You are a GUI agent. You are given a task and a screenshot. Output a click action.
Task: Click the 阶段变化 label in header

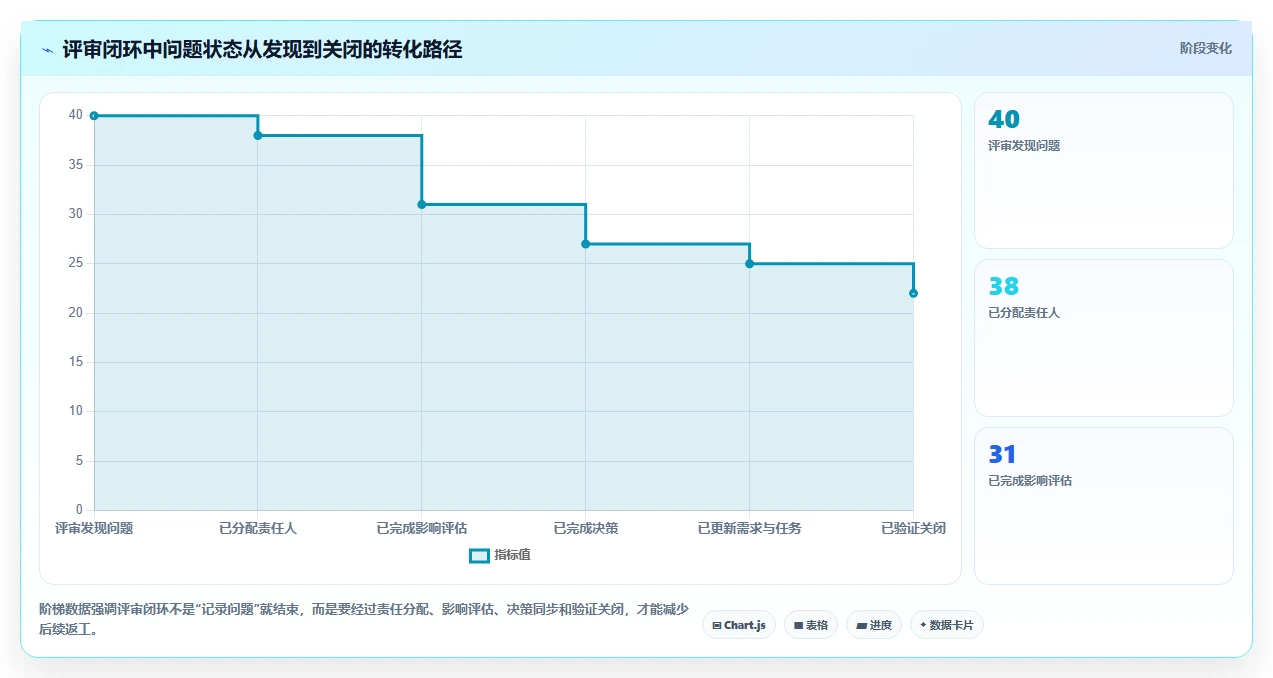[x=1206, y=48]
